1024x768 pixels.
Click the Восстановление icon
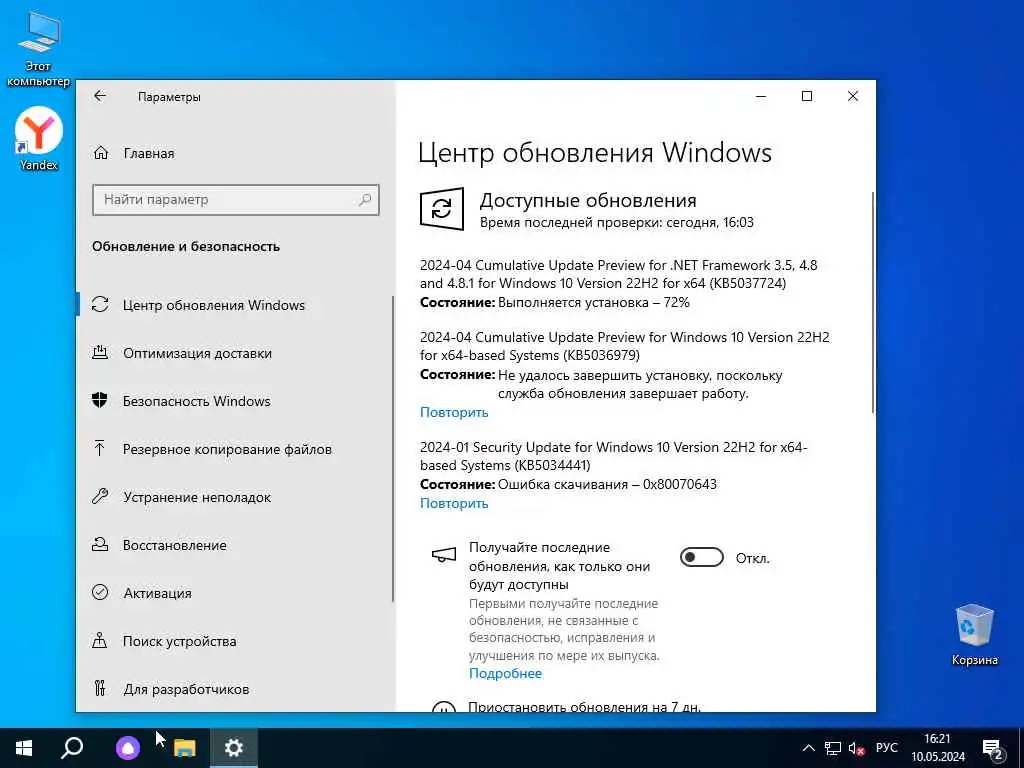click(x=100, y=545)
